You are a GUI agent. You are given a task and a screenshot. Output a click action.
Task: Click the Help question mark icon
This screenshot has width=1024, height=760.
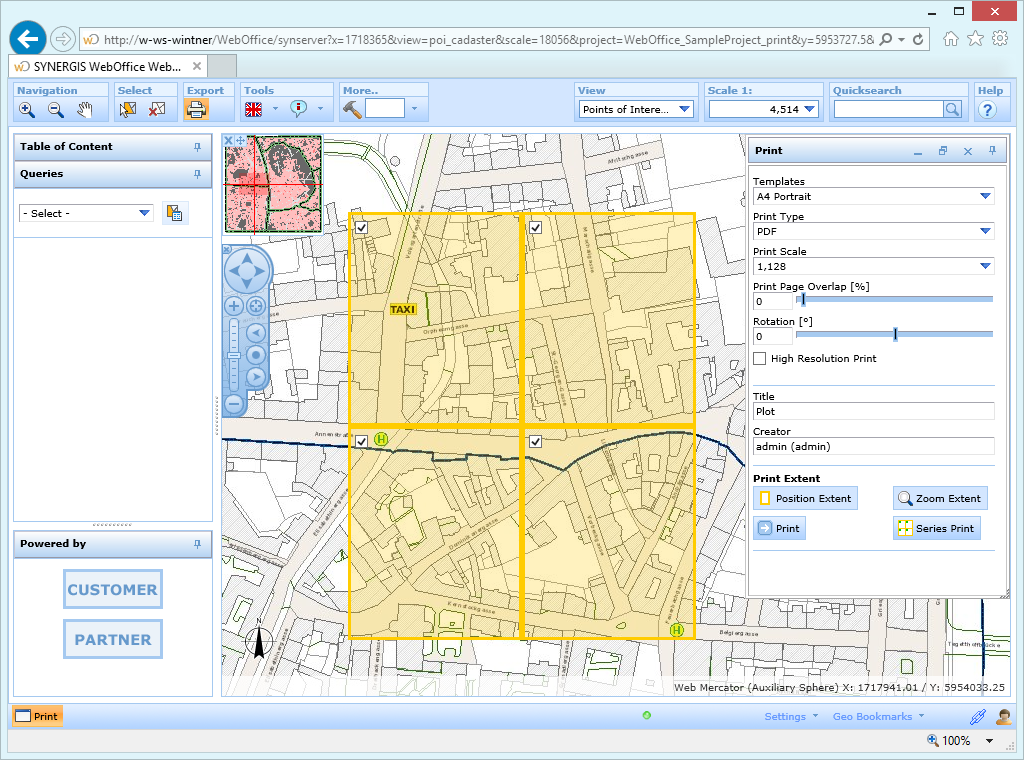pyautogui.click(x=988, y=110)
